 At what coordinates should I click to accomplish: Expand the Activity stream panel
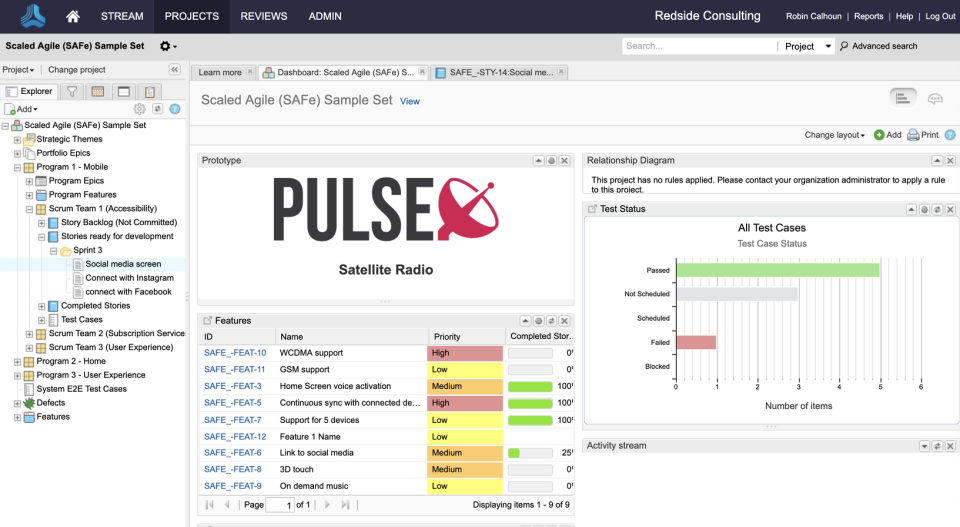click(x=924, y=446)
